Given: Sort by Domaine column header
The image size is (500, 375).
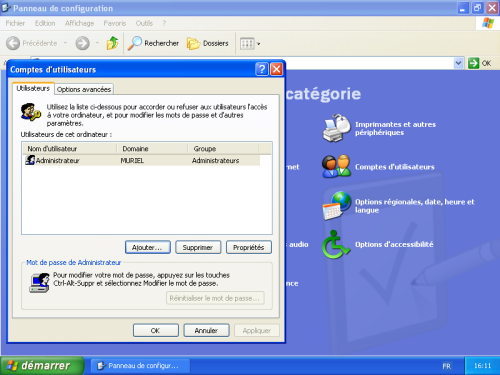Looking at the screenshot, I should click(152, 149).
